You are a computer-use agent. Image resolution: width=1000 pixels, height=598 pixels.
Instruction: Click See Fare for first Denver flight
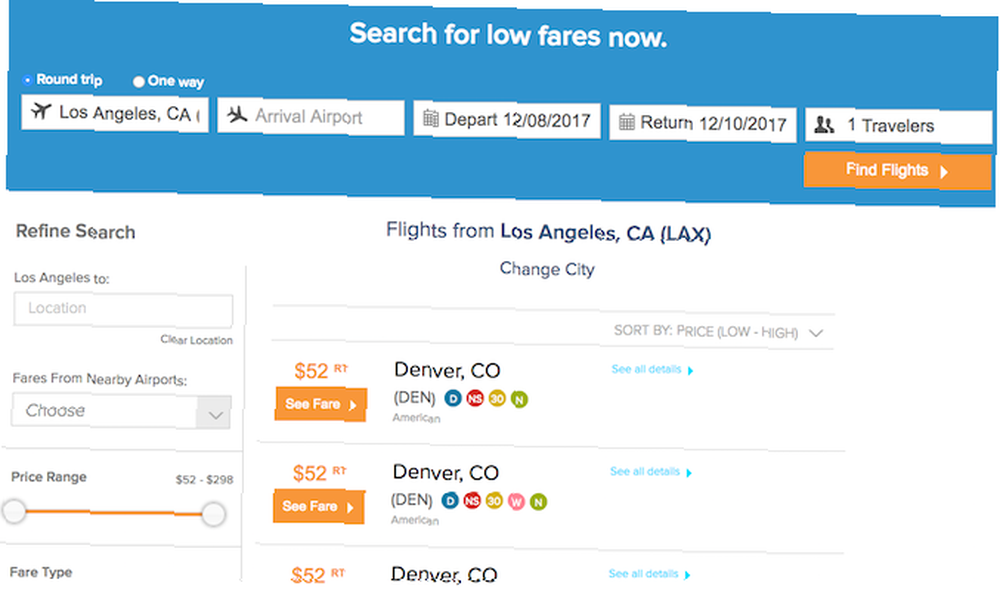click(321, 404)
